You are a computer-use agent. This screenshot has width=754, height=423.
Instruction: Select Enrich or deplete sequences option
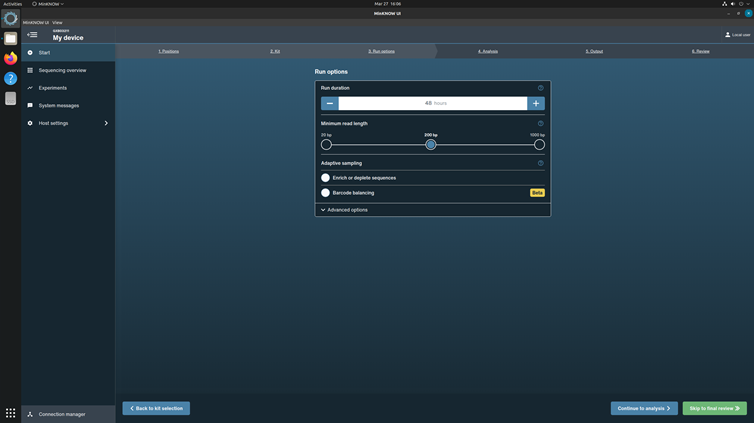pyautogui.click(x=326, y=178)
